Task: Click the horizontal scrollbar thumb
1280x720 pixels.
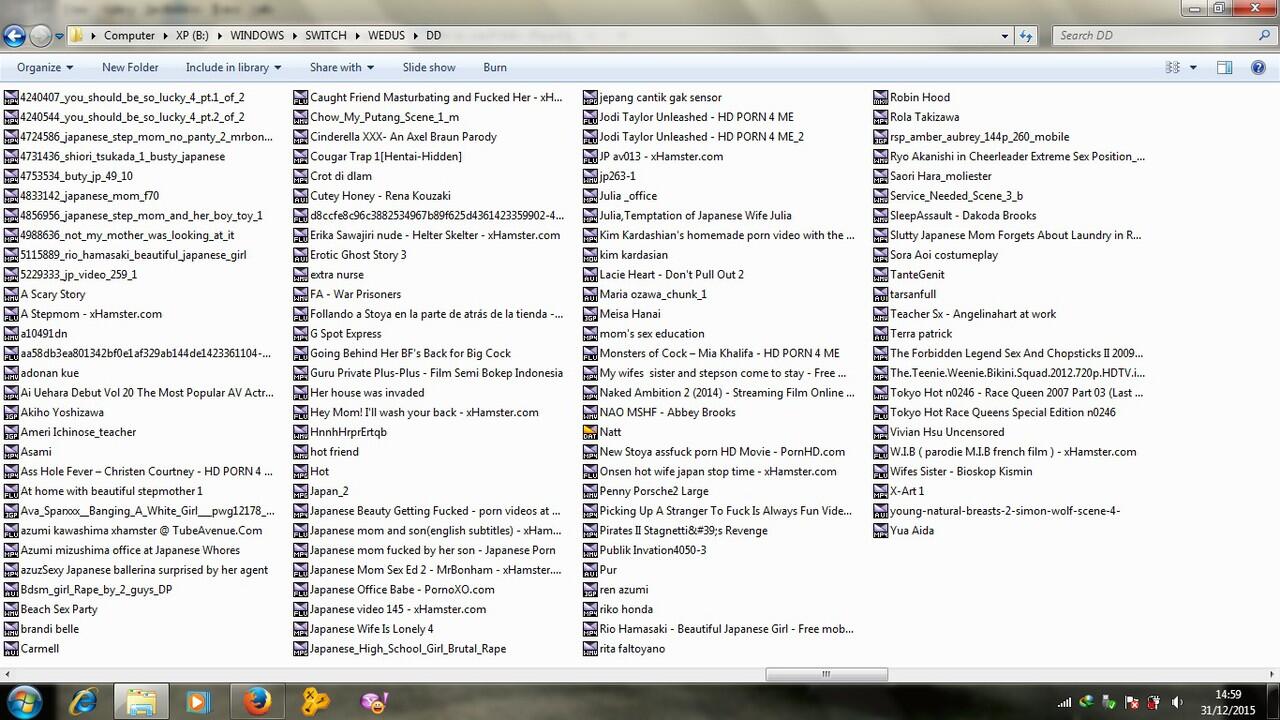Action: click(826, 674)
